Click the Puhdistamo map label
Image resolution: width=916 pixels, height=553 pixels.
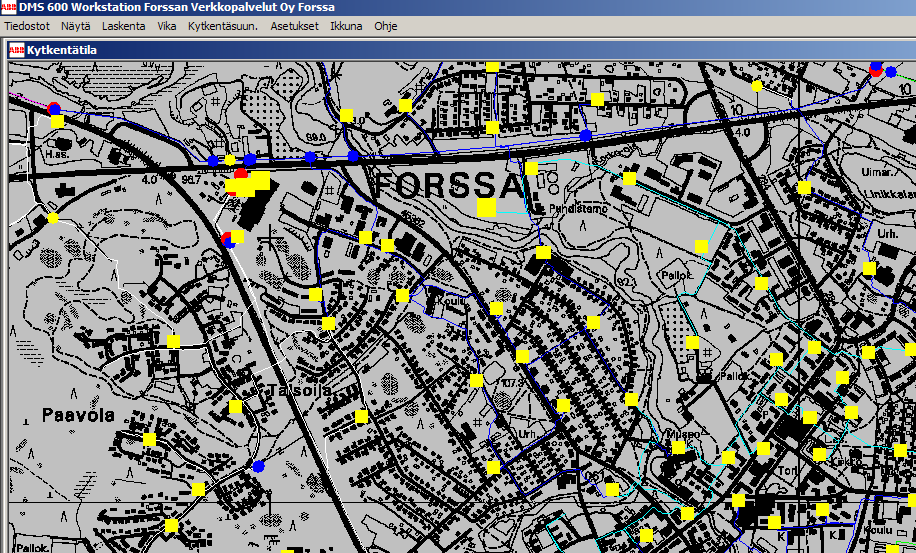coord(578,208)
